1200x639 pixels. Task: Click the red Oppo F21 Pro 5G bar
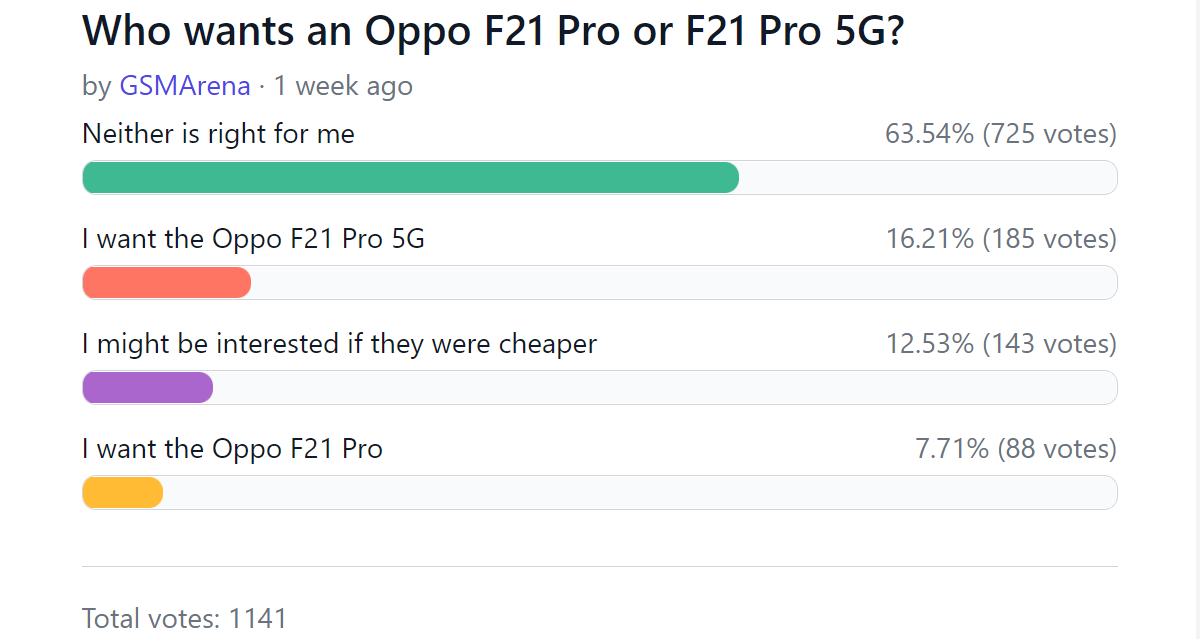click(166, 283)
